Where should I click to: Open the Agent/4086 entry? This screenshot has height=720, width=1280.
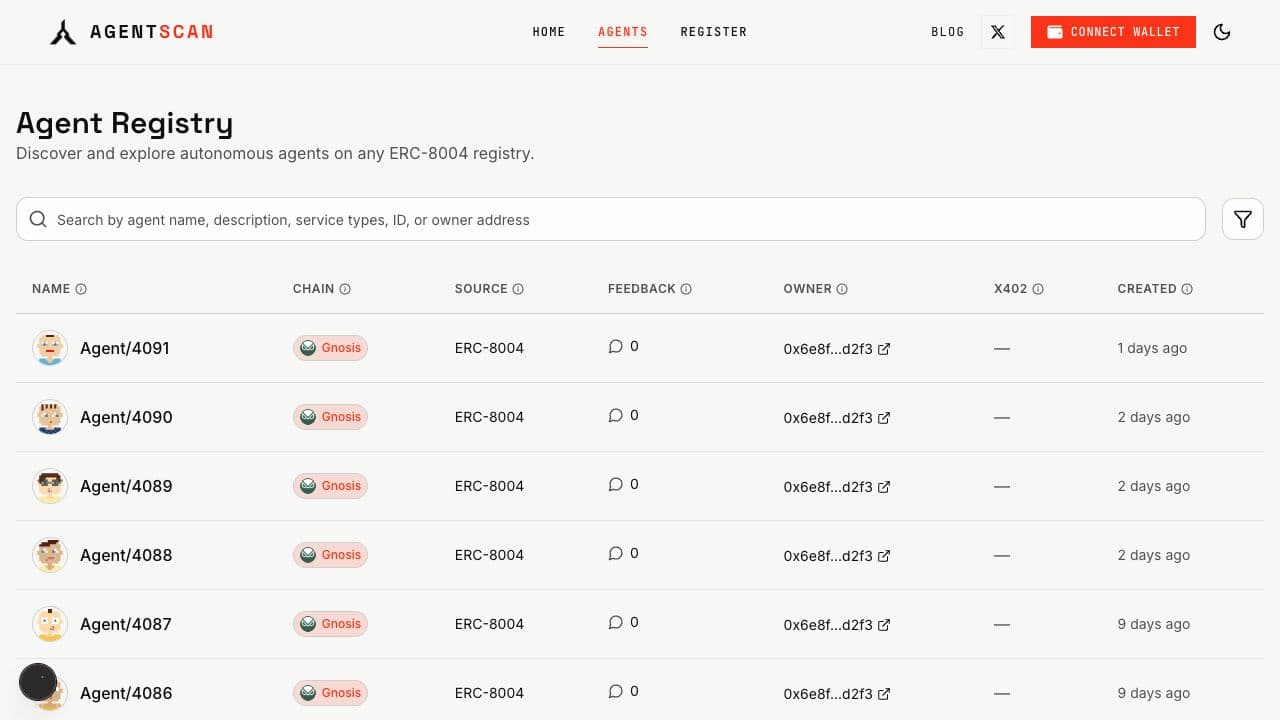(x=126, y=693)
